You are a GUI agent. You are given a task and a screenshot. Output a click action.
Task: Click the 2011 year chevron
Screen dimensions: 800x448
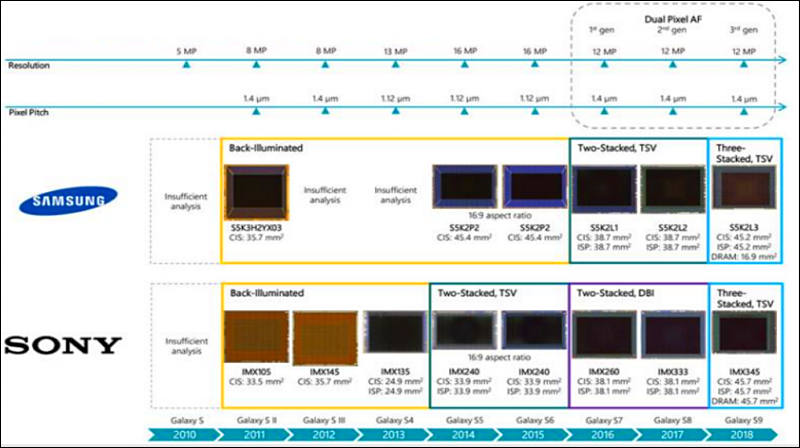254,435
